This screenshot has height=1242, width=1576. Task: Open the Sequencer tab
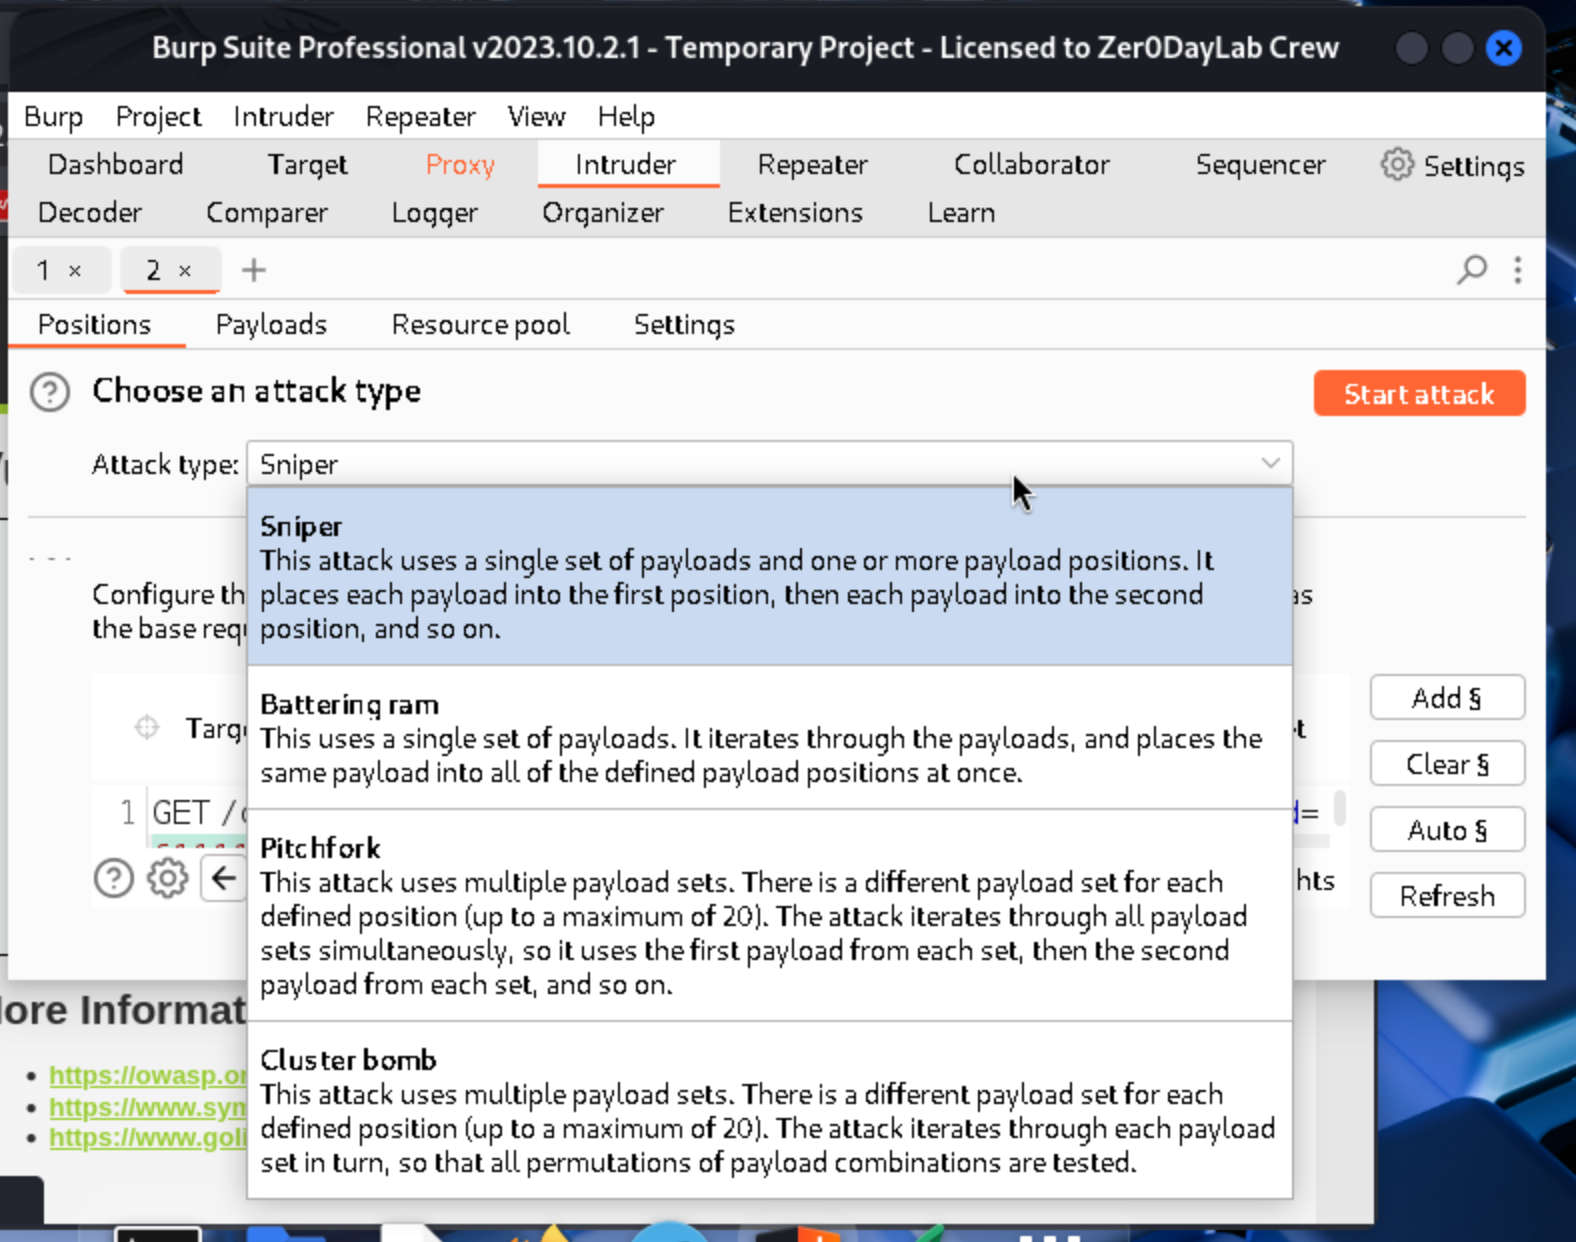click(x=1261, y=165)
